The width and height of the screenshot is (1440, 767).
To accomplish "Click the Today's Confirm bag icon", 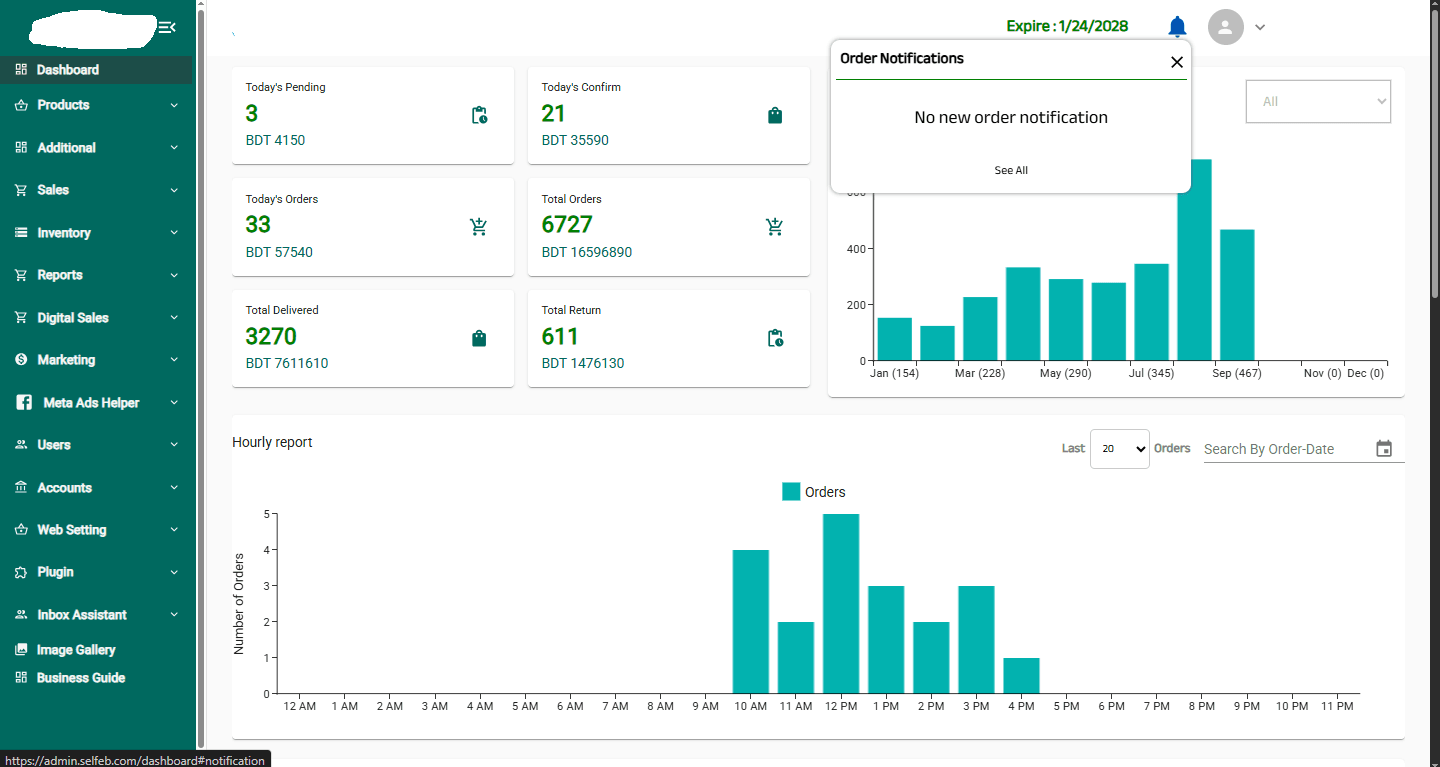I will coord(775,115).
